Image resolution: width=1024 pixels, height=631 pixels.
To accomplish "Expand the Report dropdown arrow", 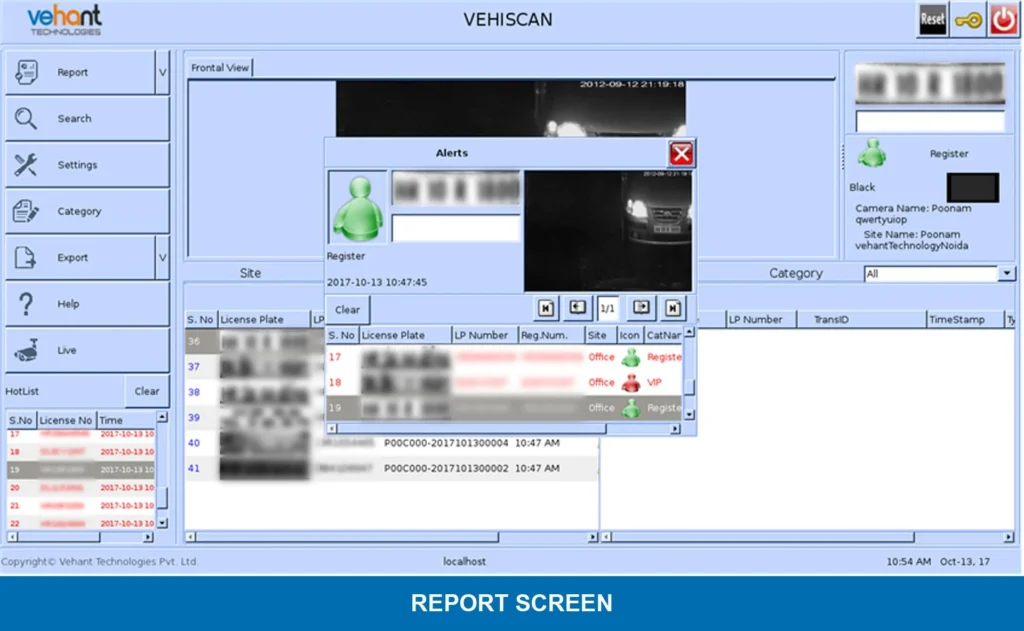I will [x=162, y=73].
